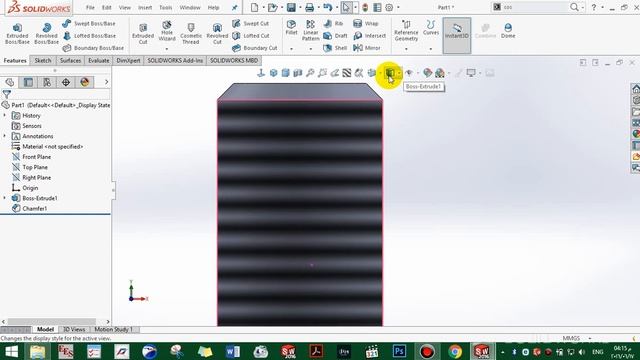Toggle the pin icon beside the Help menu
Screen dimensions: 640x360
(234, 7)
